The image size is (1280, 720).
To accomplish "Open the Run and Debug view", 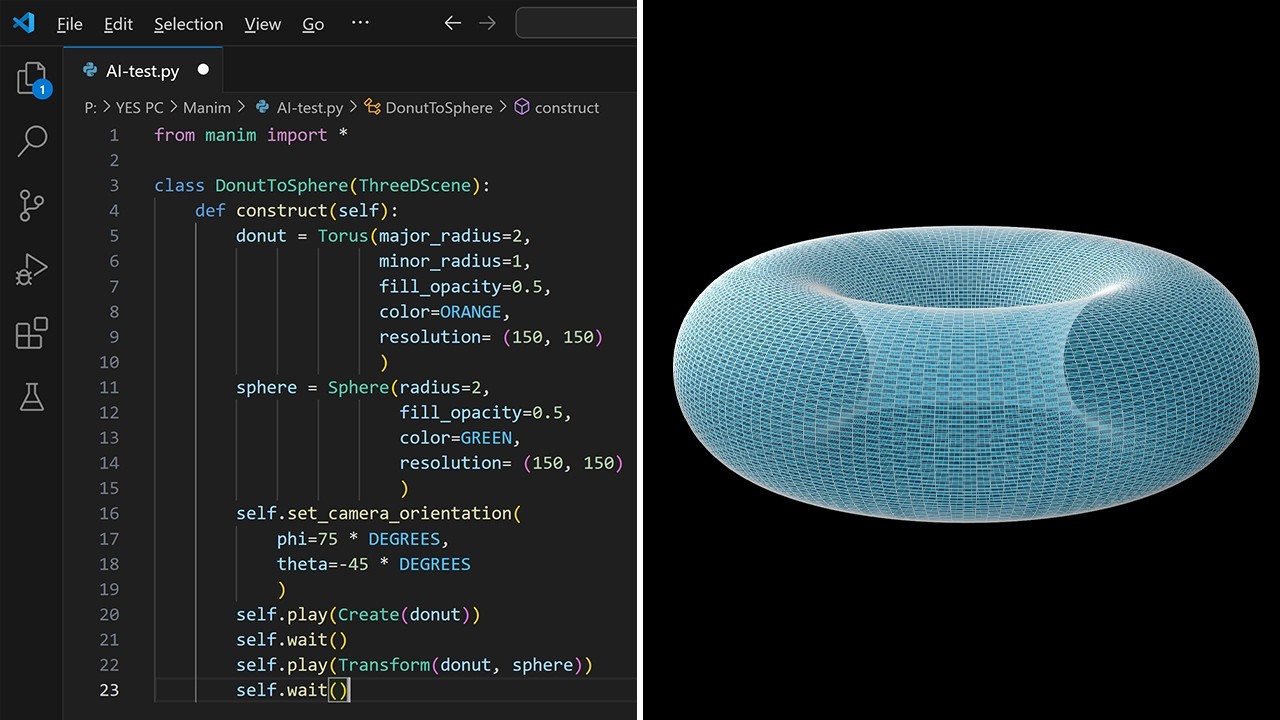I will [x=32, y=269].
